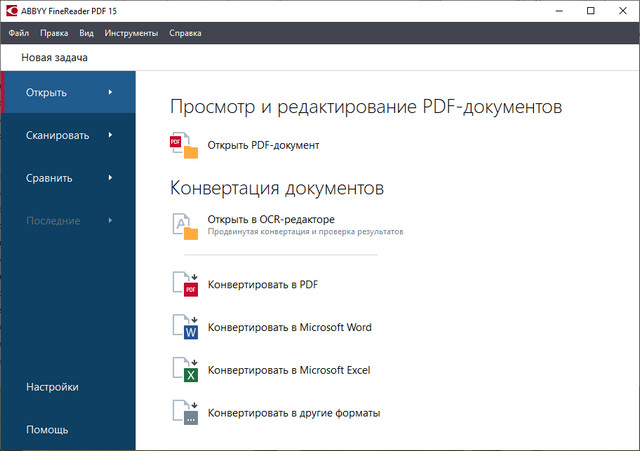Open the Вид menu
Image resolution: width=640 pixels, height=451 pixels.
point(87,33)
